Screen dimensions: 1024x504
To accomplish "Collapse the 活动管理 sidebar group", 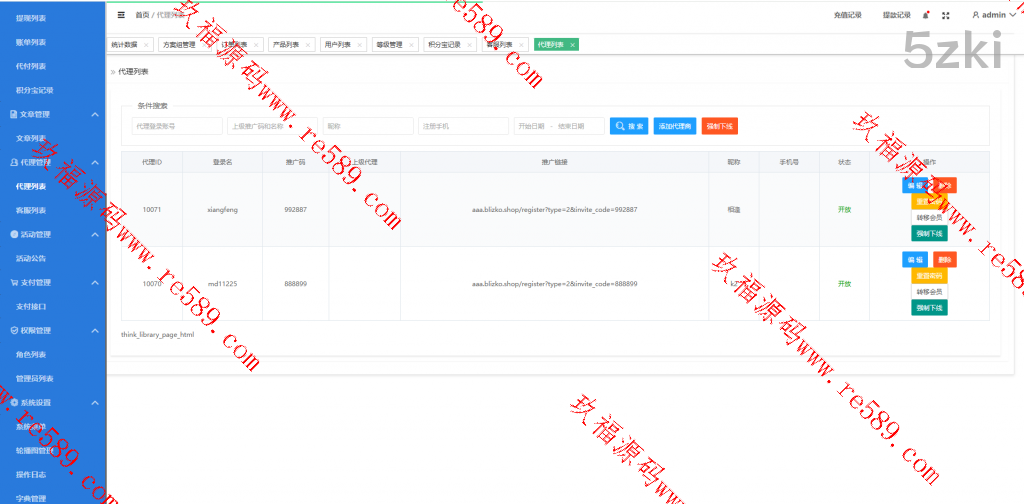I will pos(94,235).
